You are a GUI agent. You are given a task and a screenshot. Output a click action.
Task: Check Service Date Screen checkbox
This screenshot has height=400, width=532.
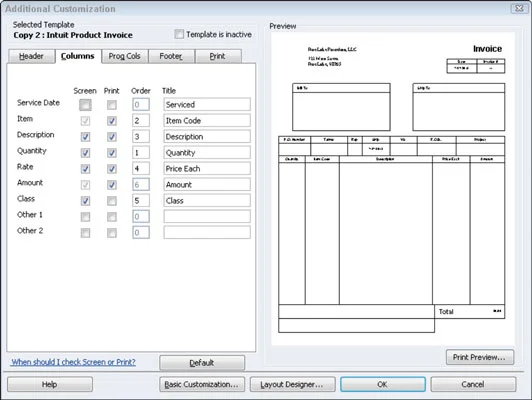pos(85,105)
